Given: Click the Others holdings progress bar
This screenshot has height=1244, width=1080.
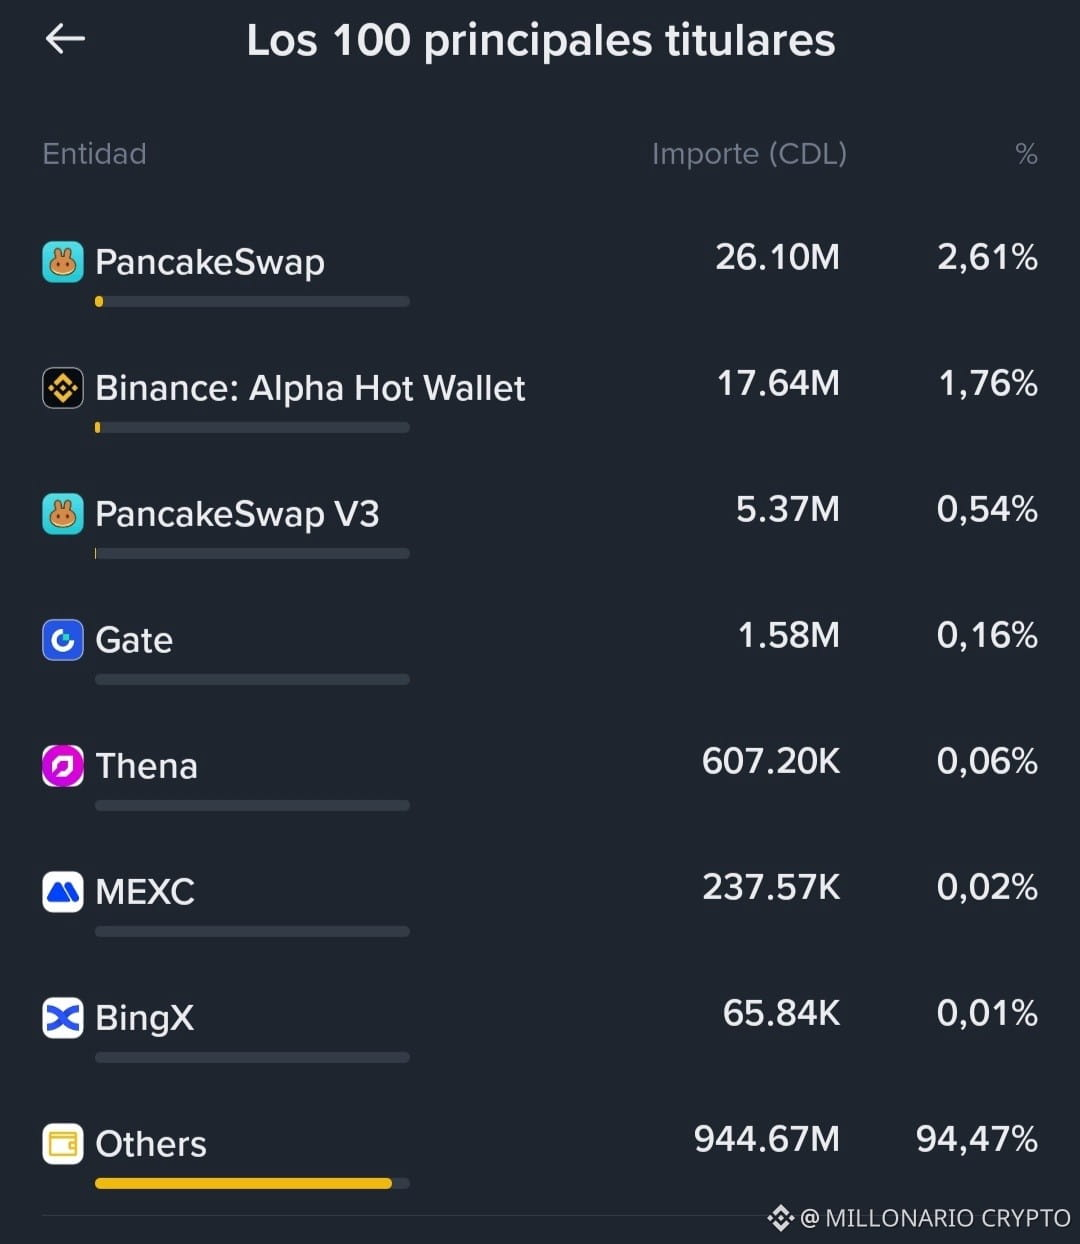Looking at the screenshot, I should coord(252,1183).
